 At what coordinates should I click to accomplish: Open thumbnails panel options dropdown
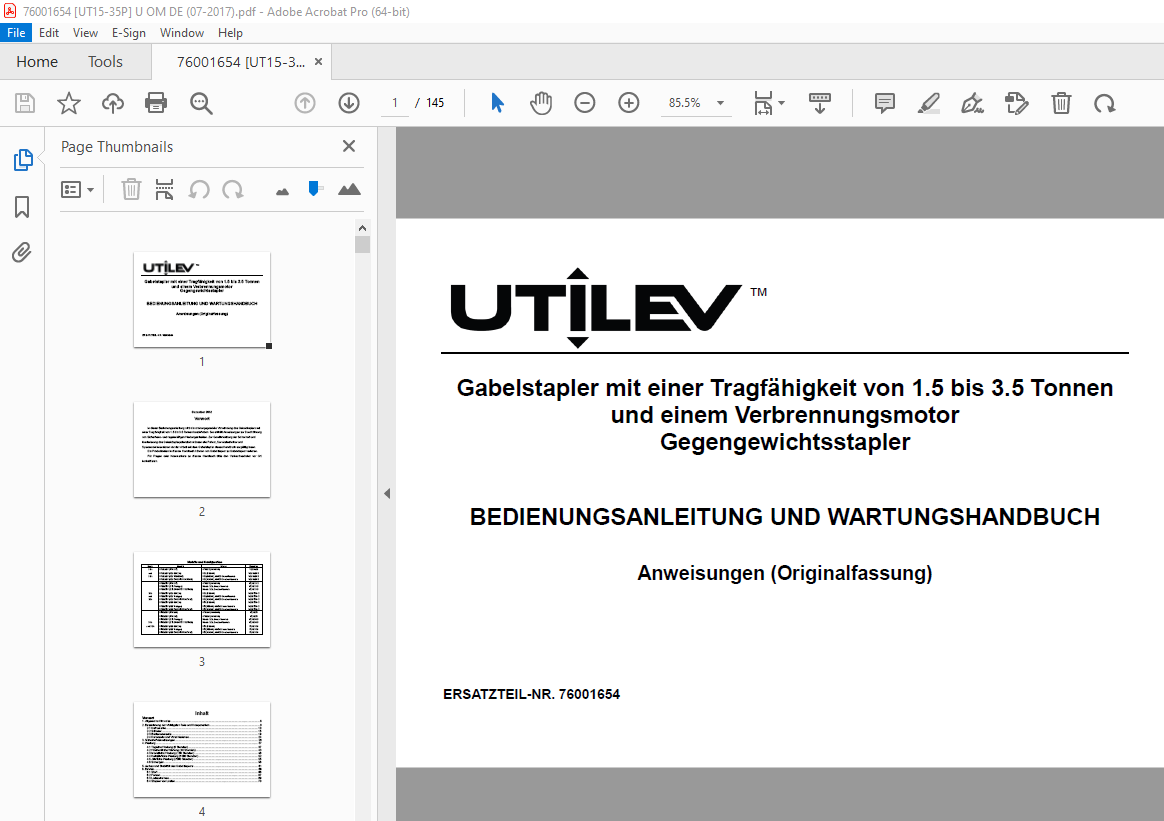(77, 189)
